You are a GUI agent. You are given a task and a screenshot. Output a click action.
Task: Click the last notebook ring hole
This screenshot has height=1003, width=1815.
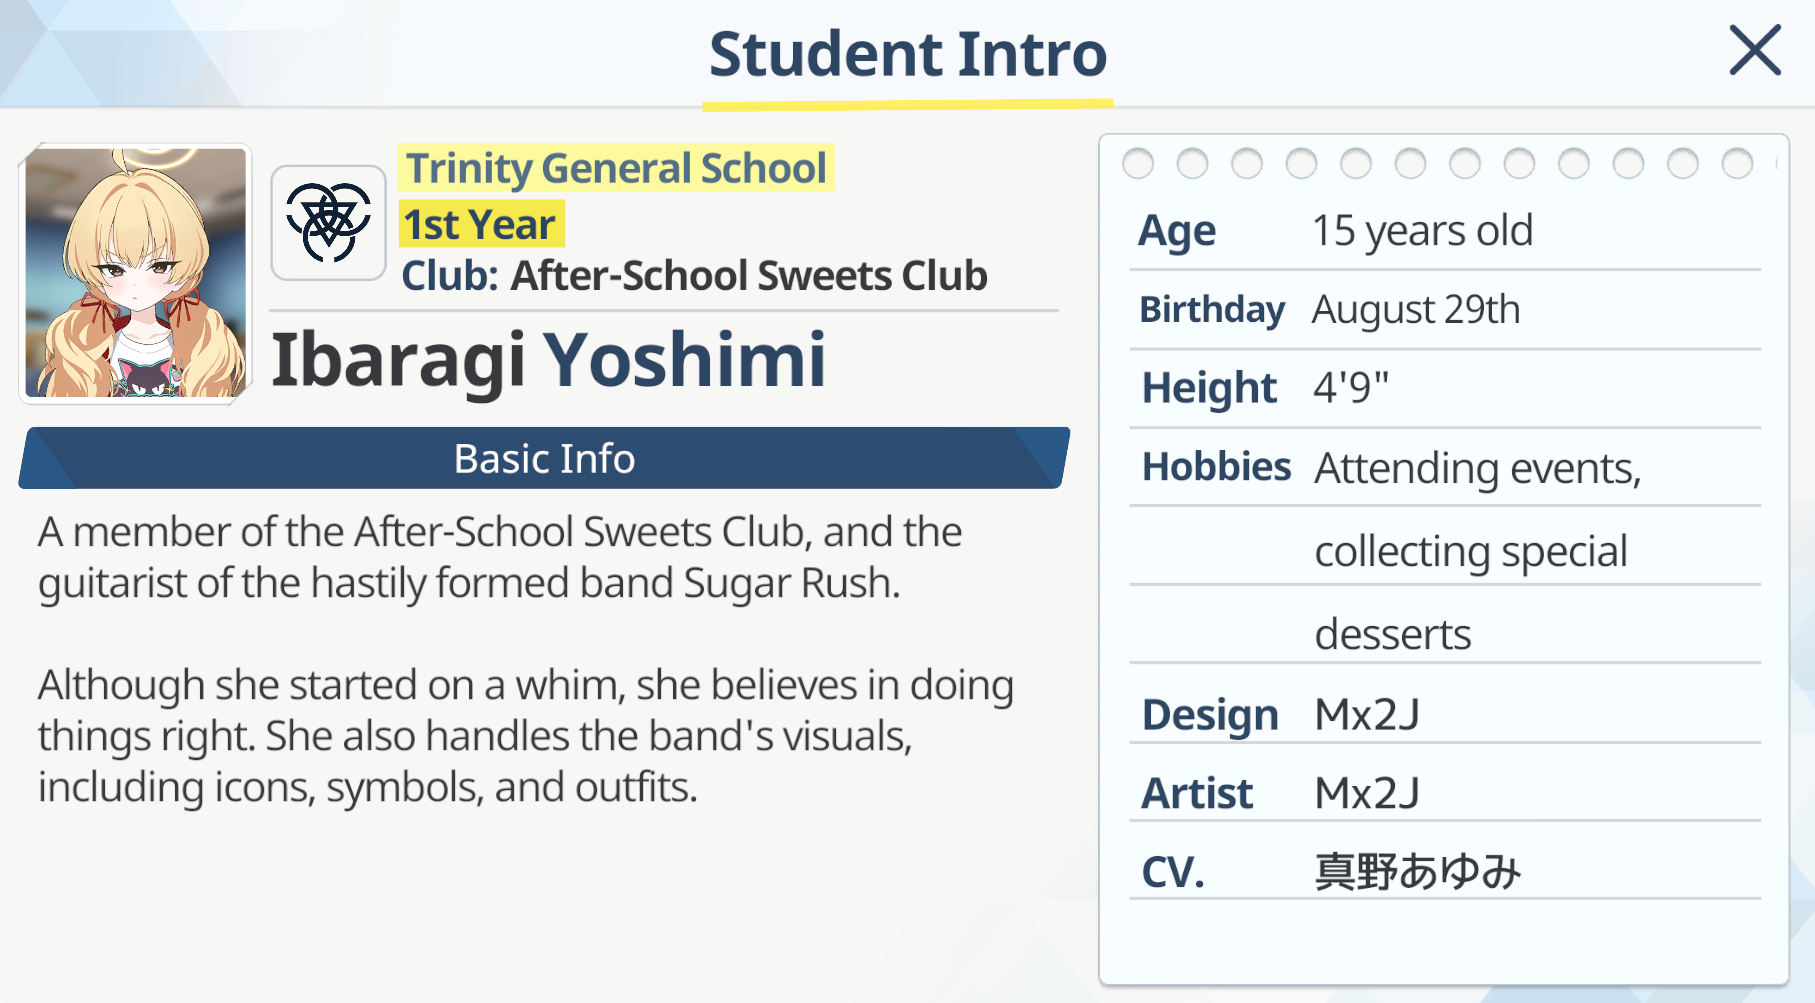pos(1737,163)
